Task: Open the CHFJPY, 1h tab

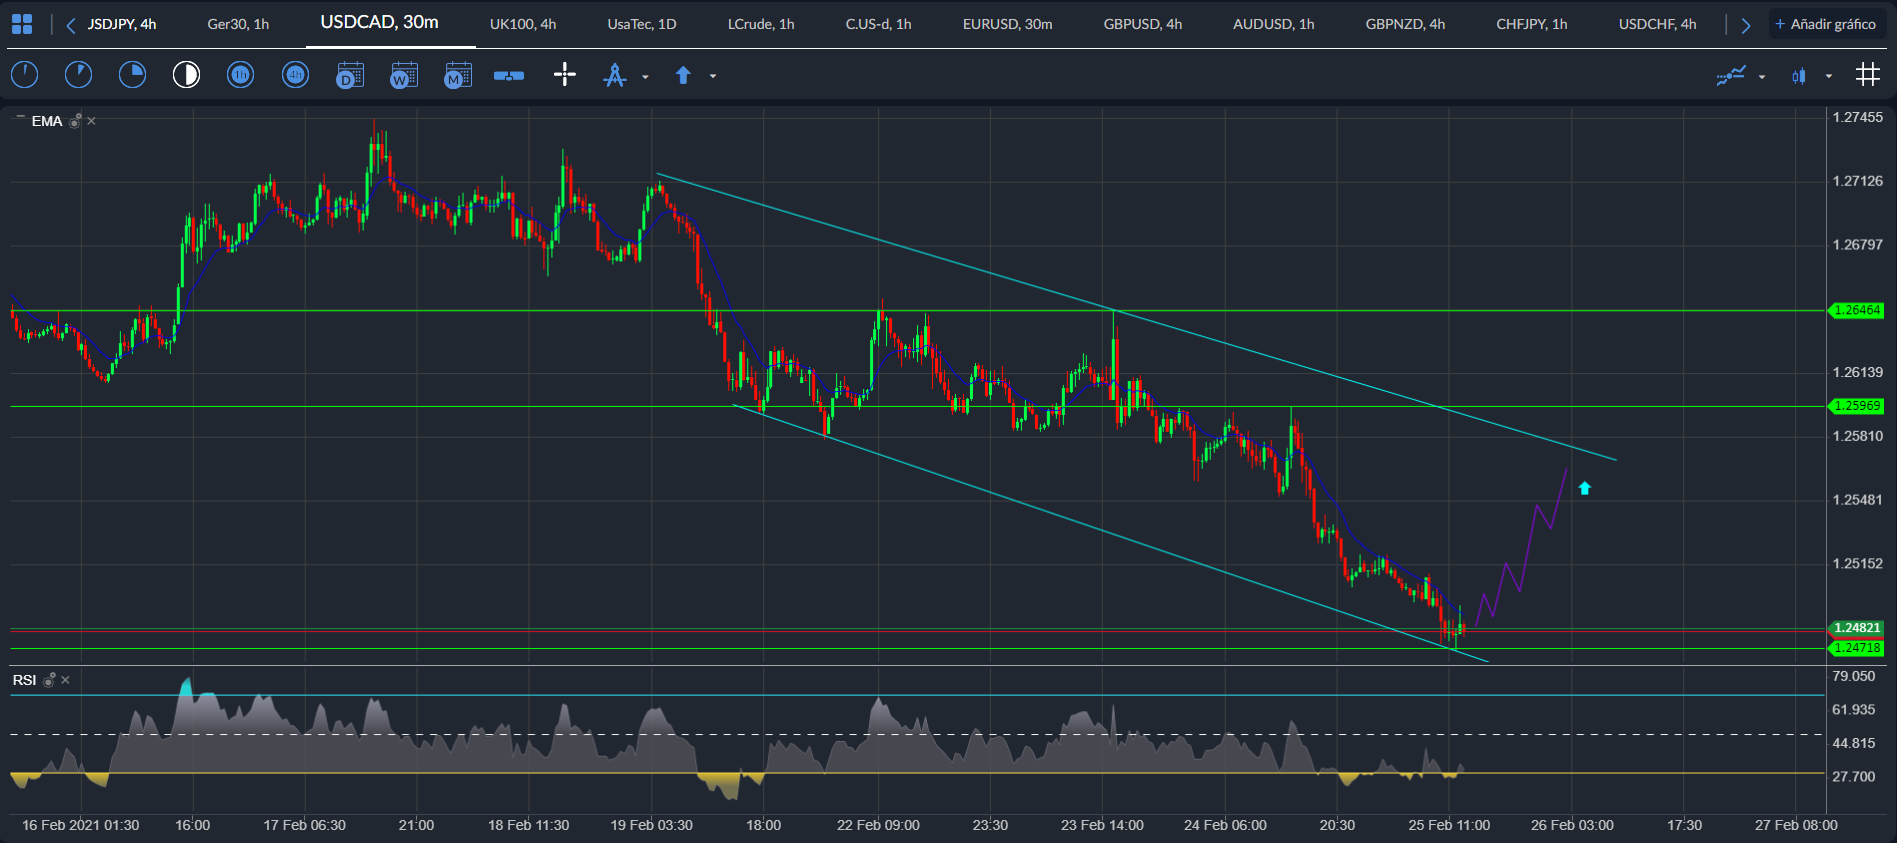Action: click(x=1532, y=24)
